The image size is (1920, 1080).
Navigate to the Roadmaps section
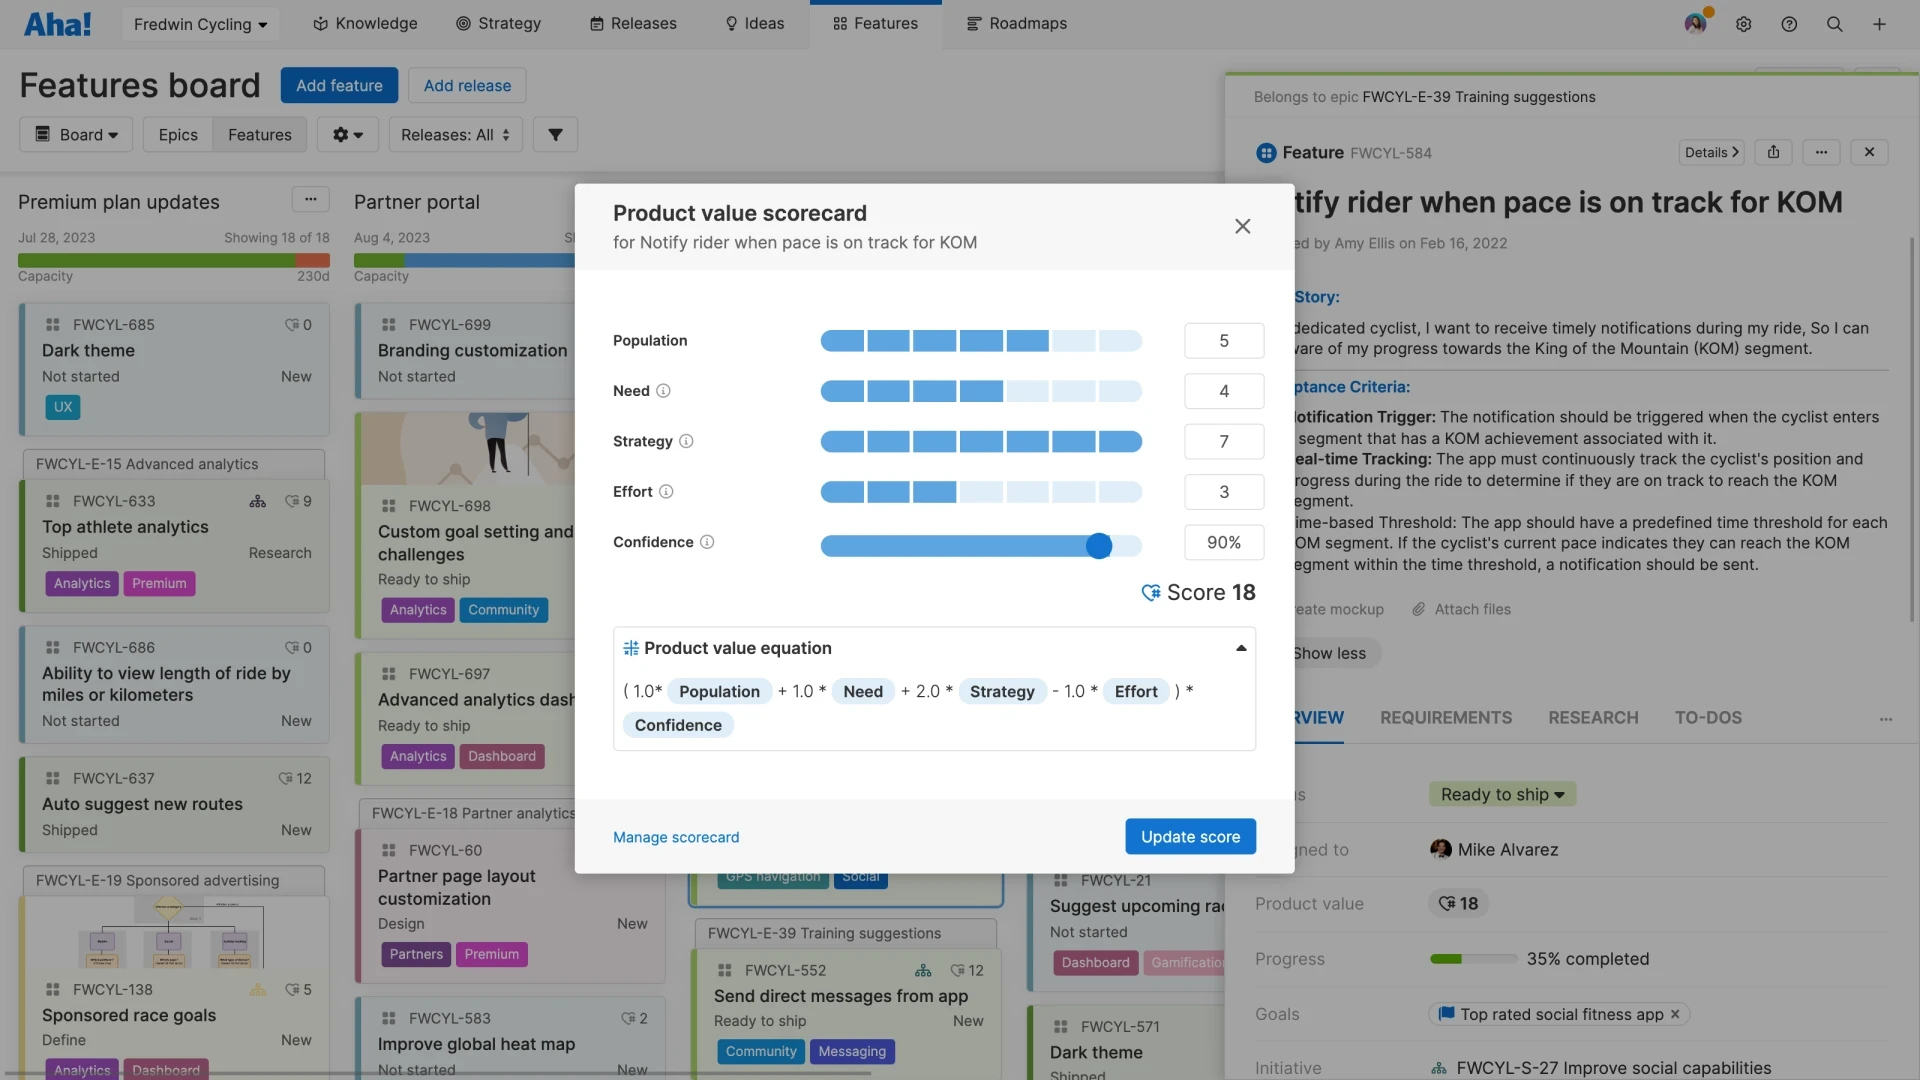[x=1017, y=23]
